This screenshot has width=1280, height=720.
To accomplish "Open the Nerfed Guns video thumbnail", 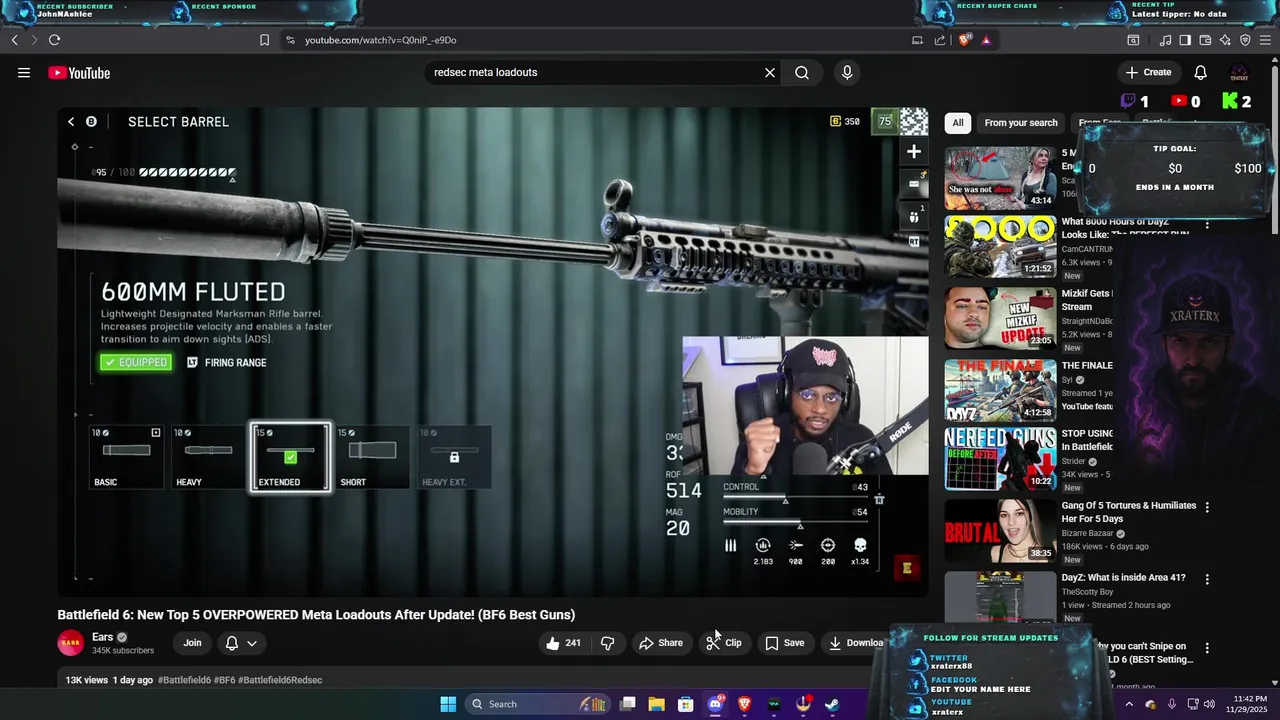I will pos(1000,459).
